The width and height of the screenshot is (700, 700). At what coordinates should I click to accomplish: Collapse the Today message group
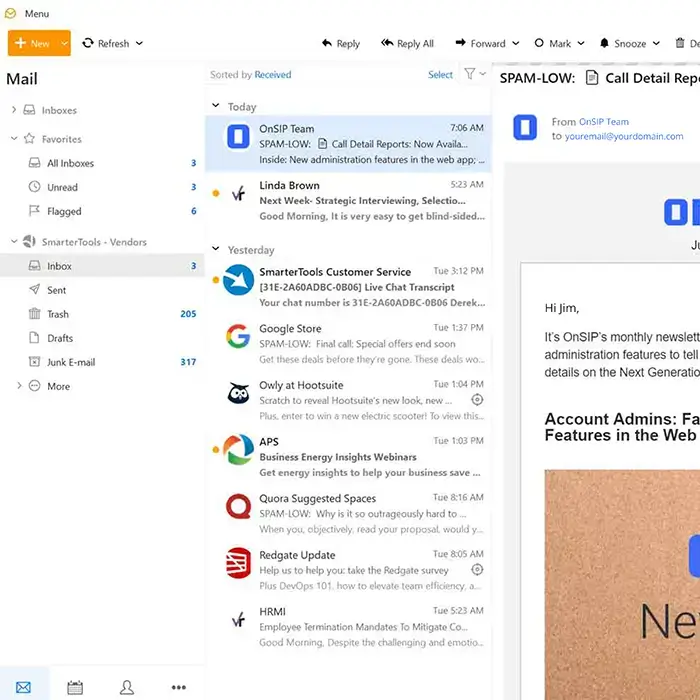tap(216, 106)
